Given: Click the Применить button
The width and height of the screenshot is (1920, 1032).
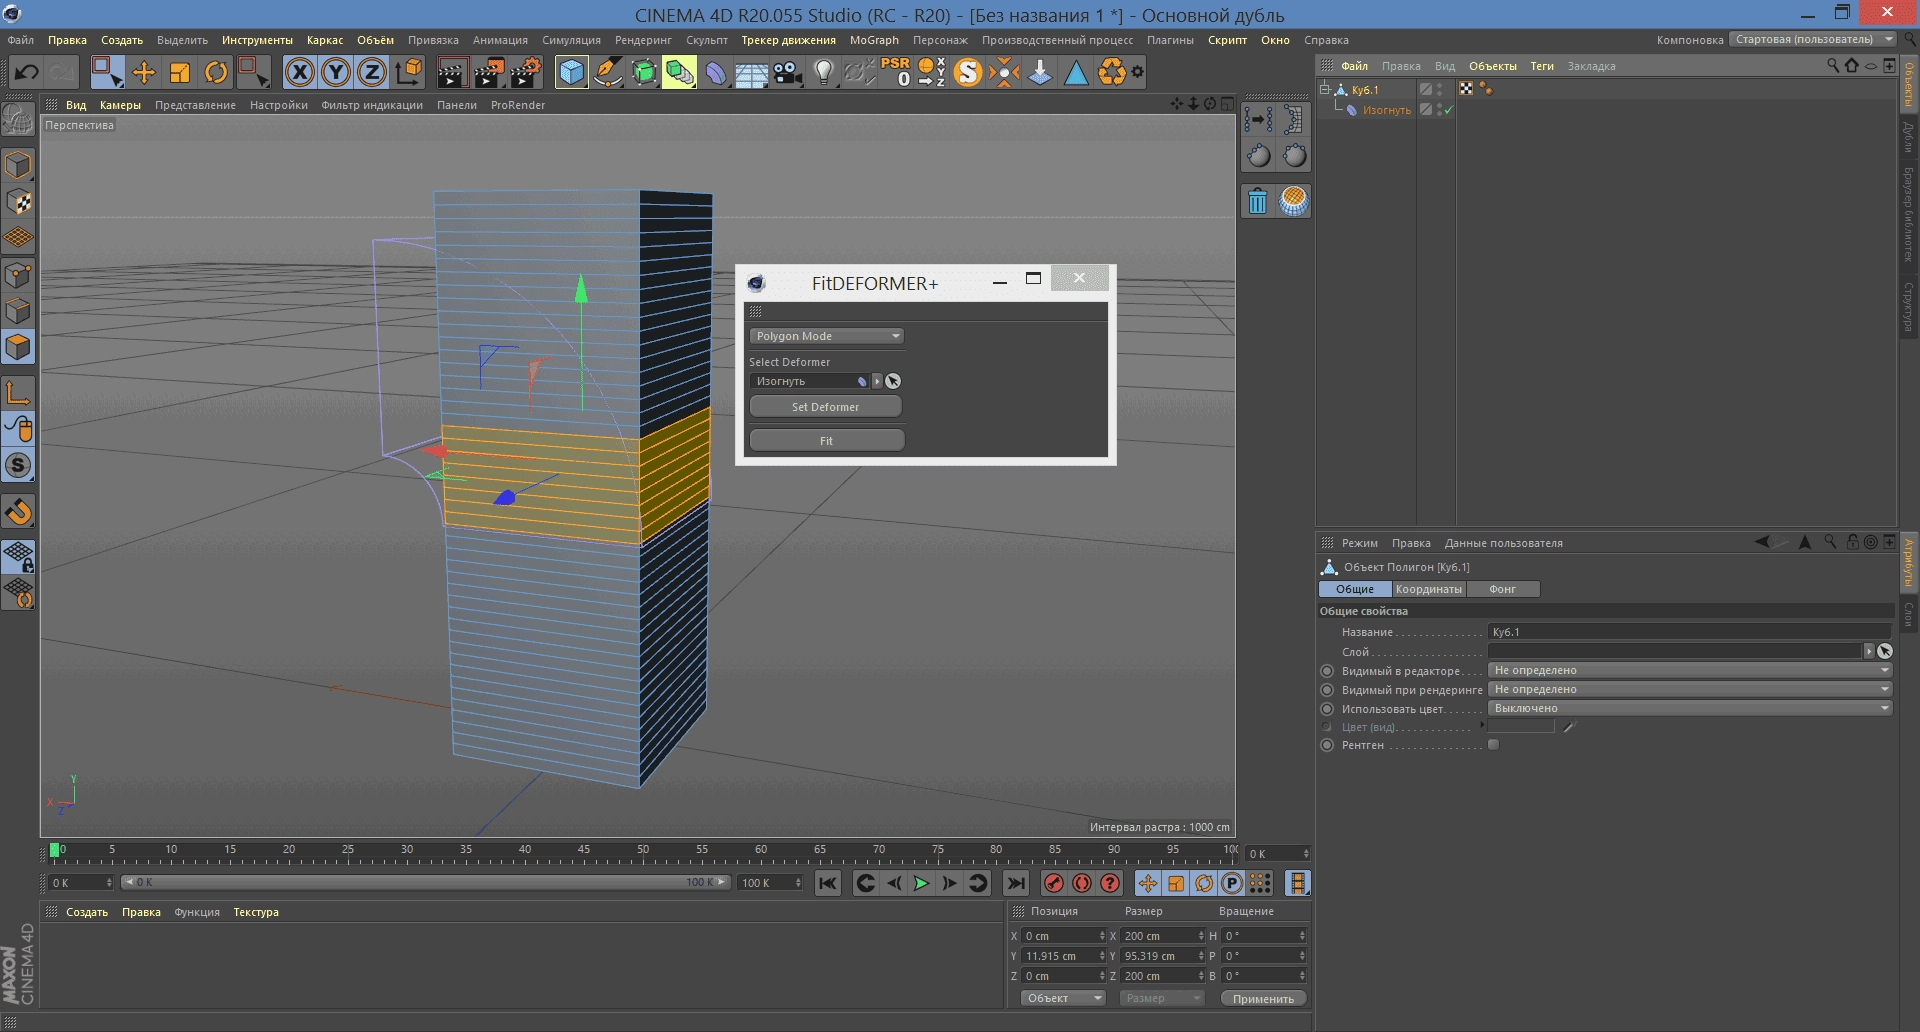Looking at the screenshot, I should [1263, 998].
